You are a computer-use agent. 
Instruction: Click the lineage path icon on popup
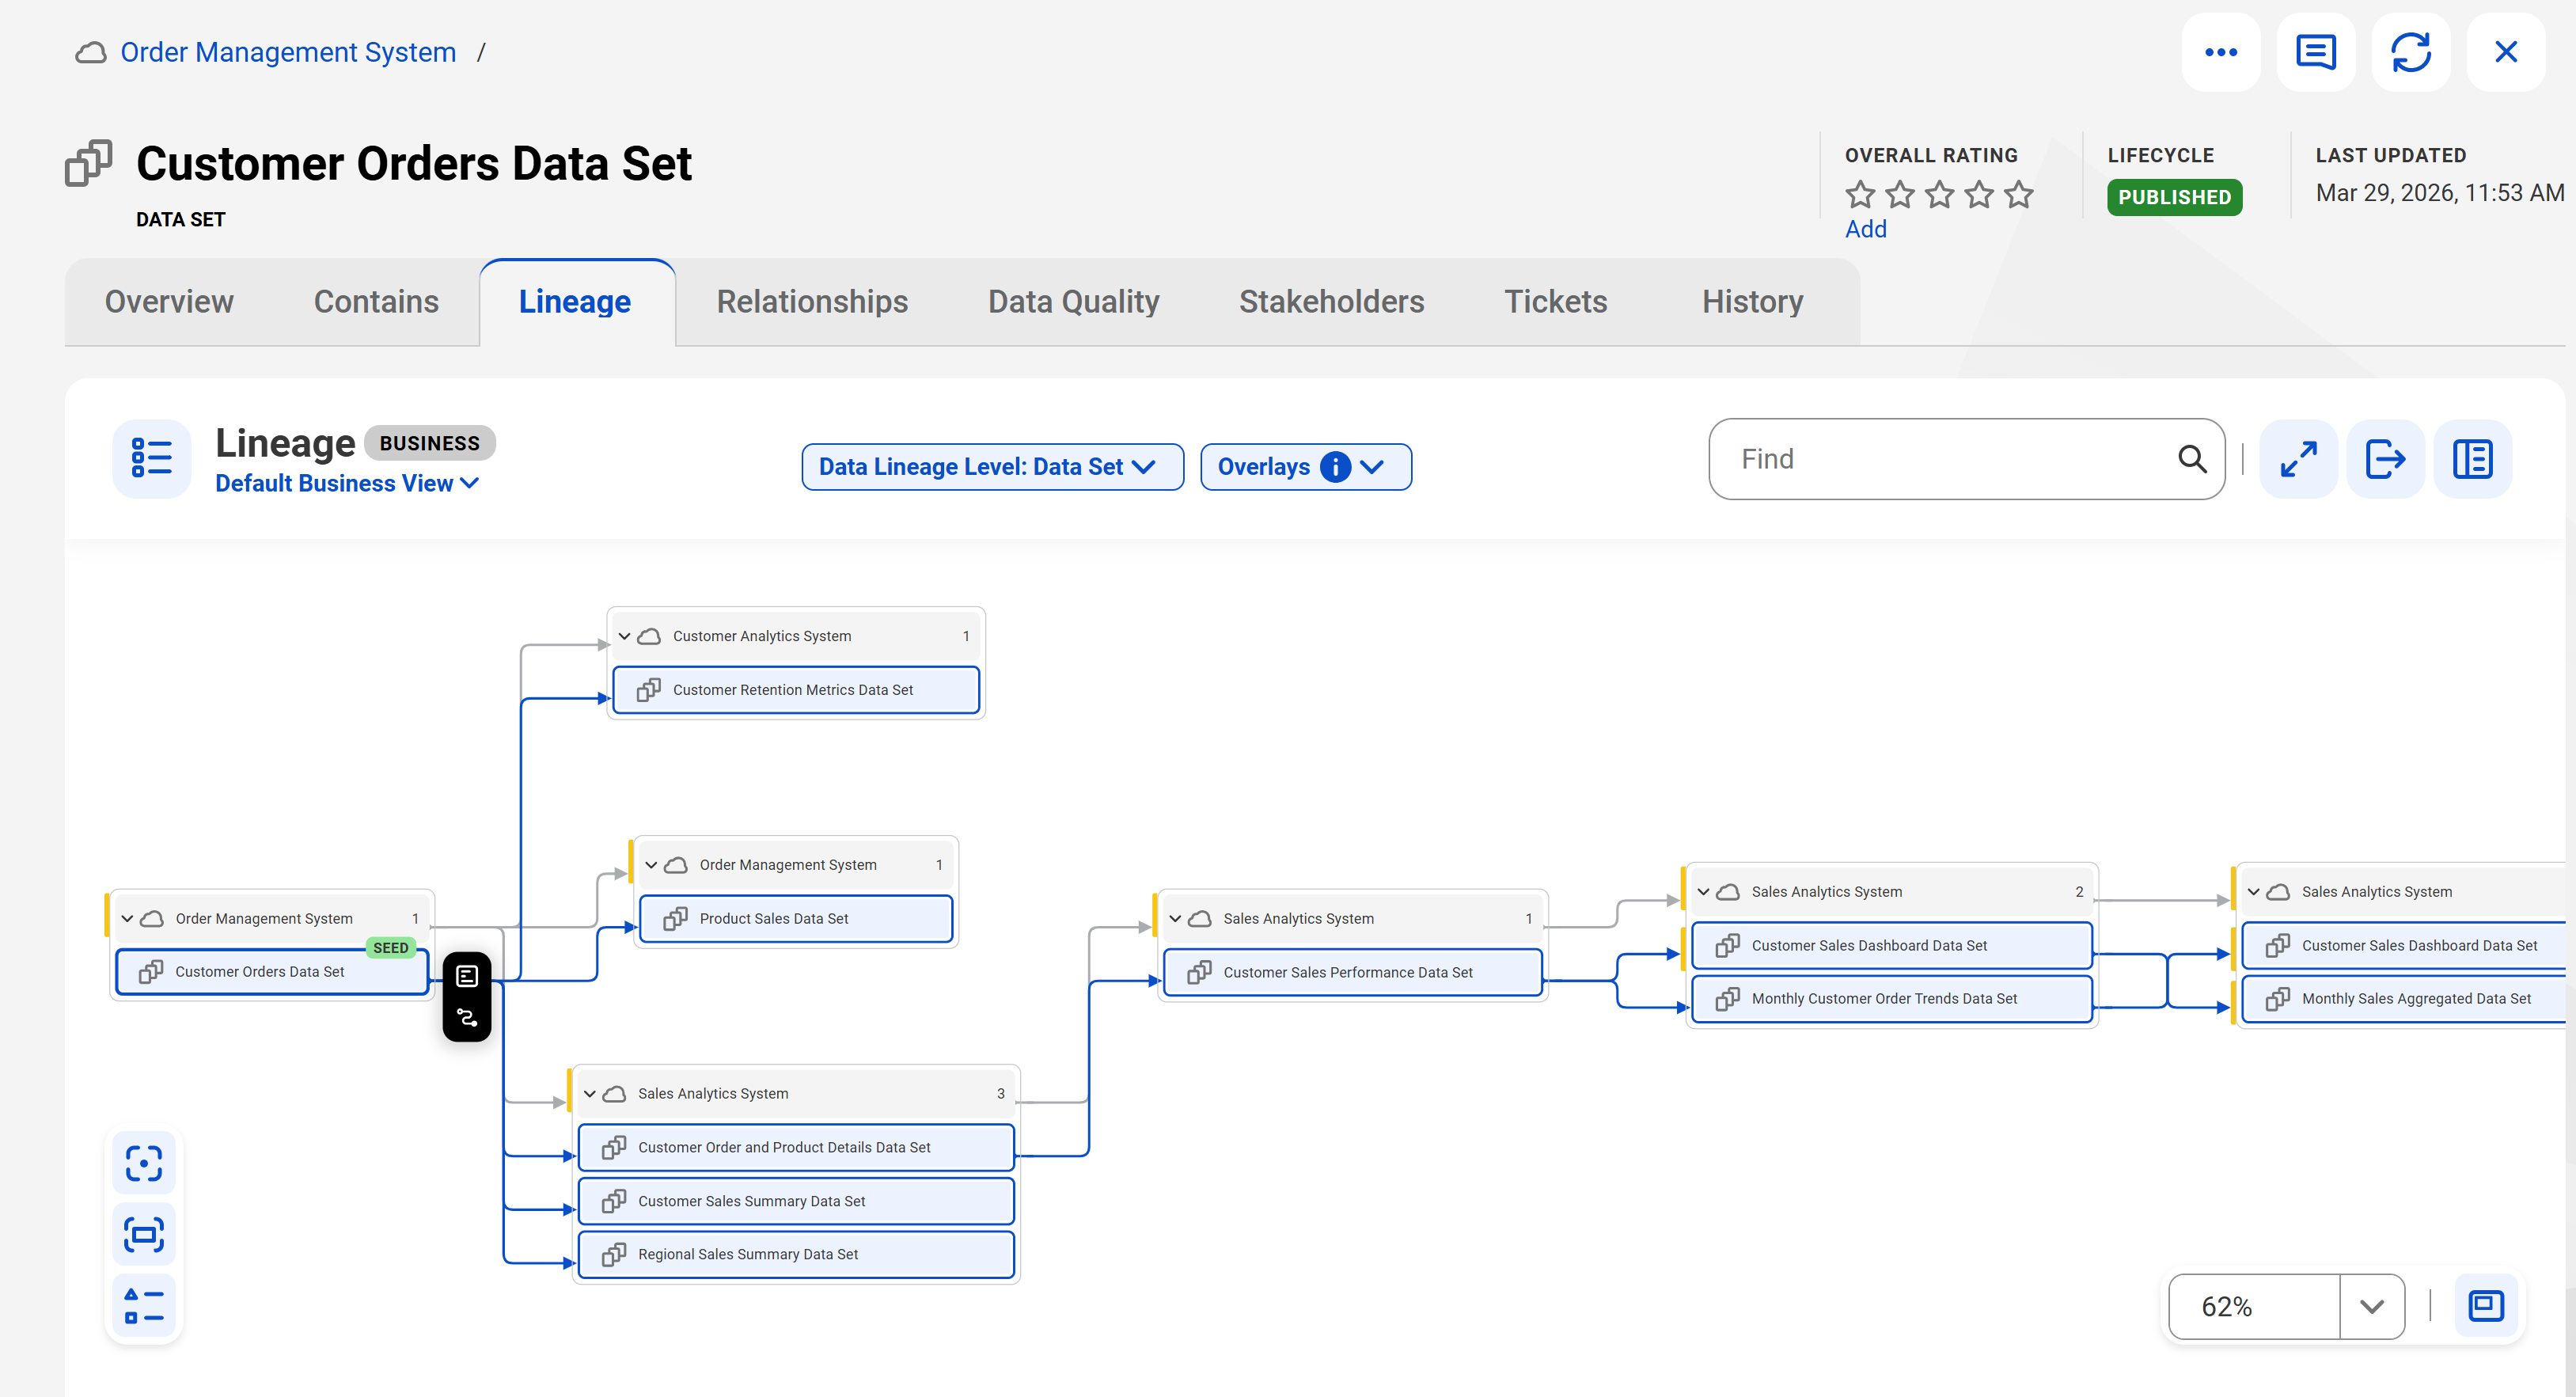point(467,1018)
